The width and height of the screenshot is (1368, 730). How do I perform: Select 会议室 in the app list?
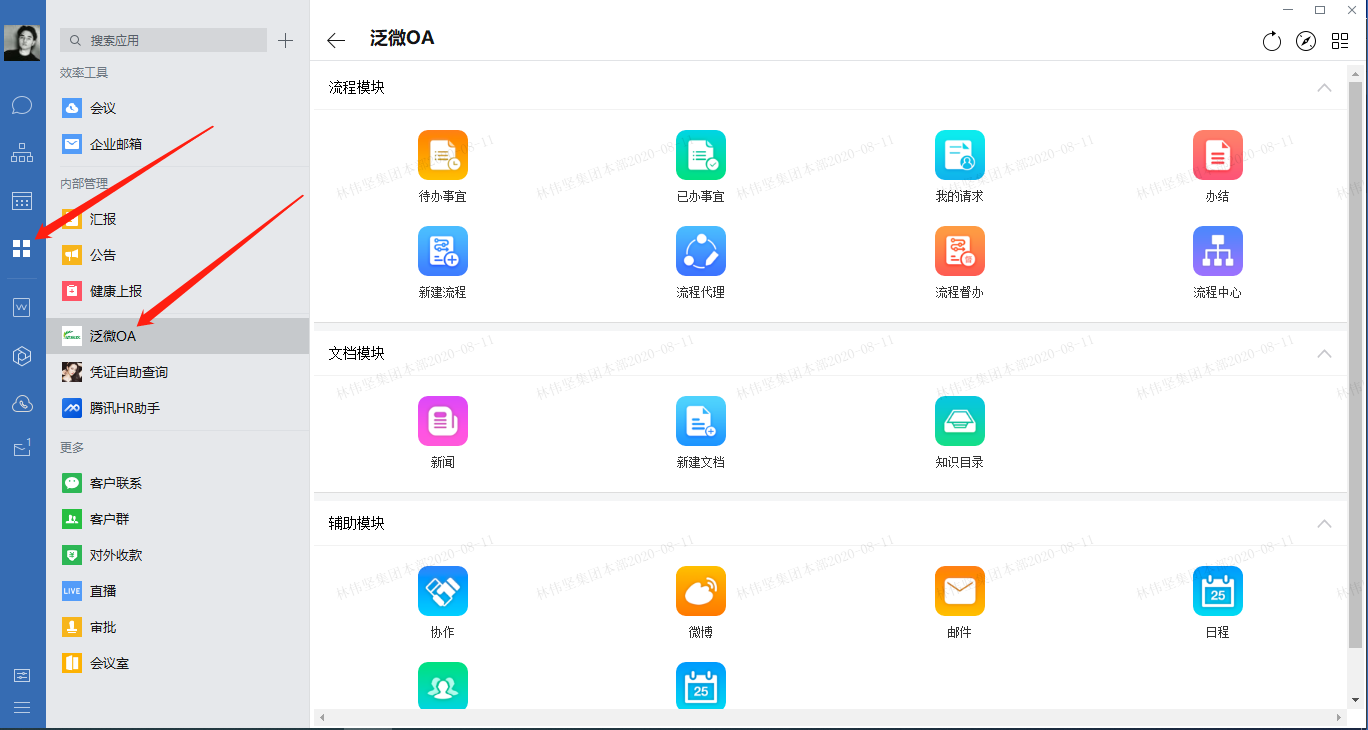(178, 663)
